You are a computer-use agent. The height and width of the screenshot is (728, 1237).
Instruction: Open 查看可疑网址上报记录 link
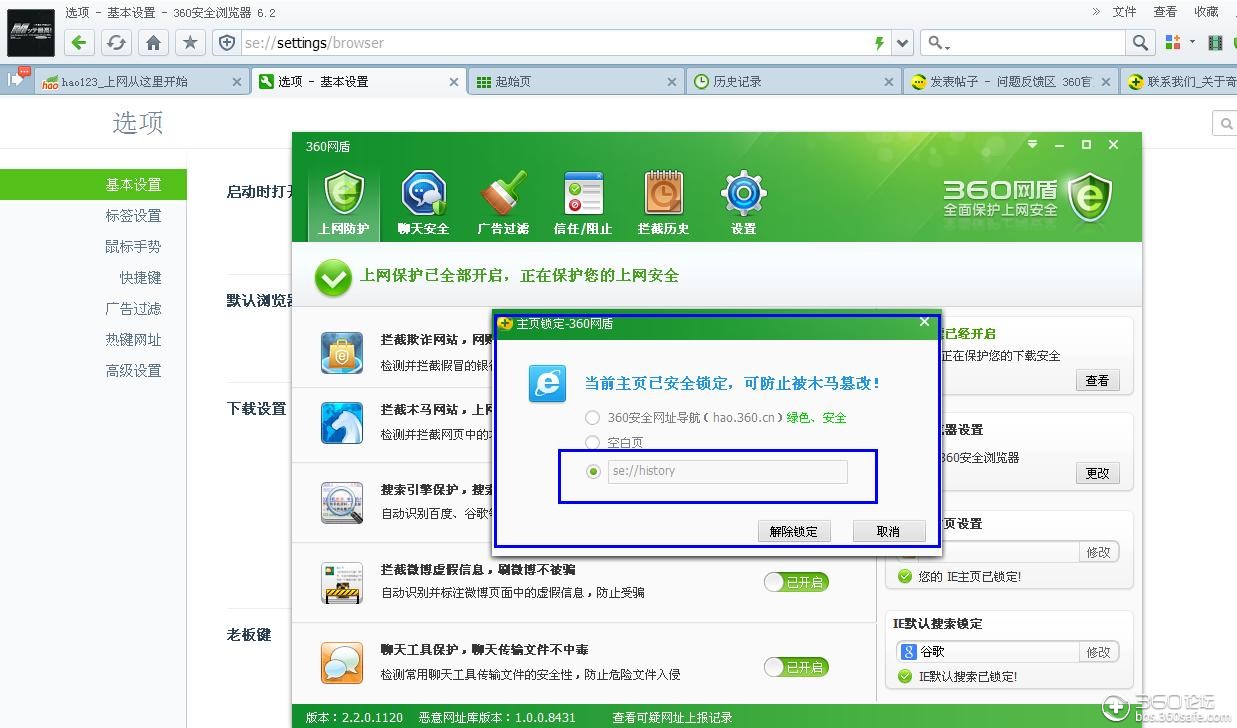[x=672, y=717]
